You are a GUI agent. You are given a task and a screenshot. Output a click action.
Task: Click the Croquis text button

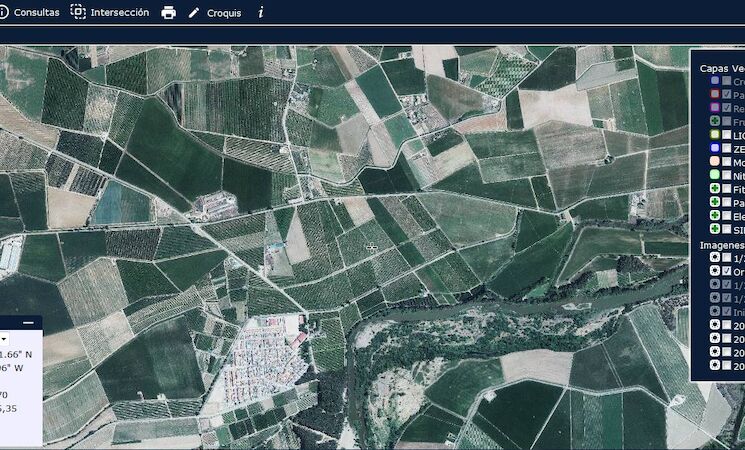click(224, 13)
